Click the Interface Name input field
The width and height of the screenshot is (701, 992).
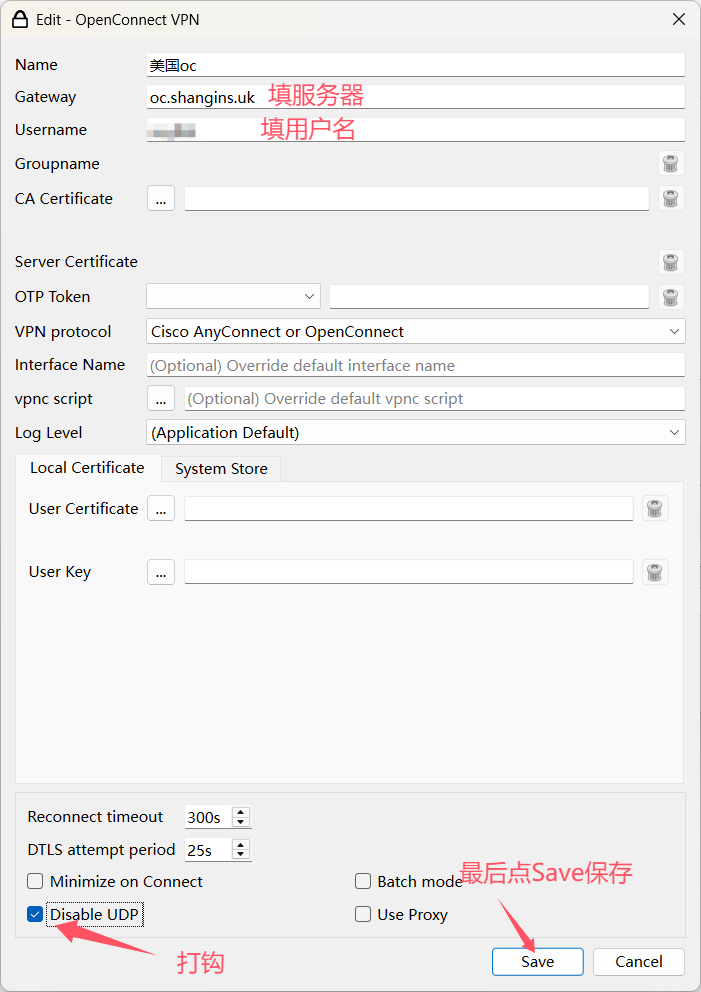tap(415, 365)
